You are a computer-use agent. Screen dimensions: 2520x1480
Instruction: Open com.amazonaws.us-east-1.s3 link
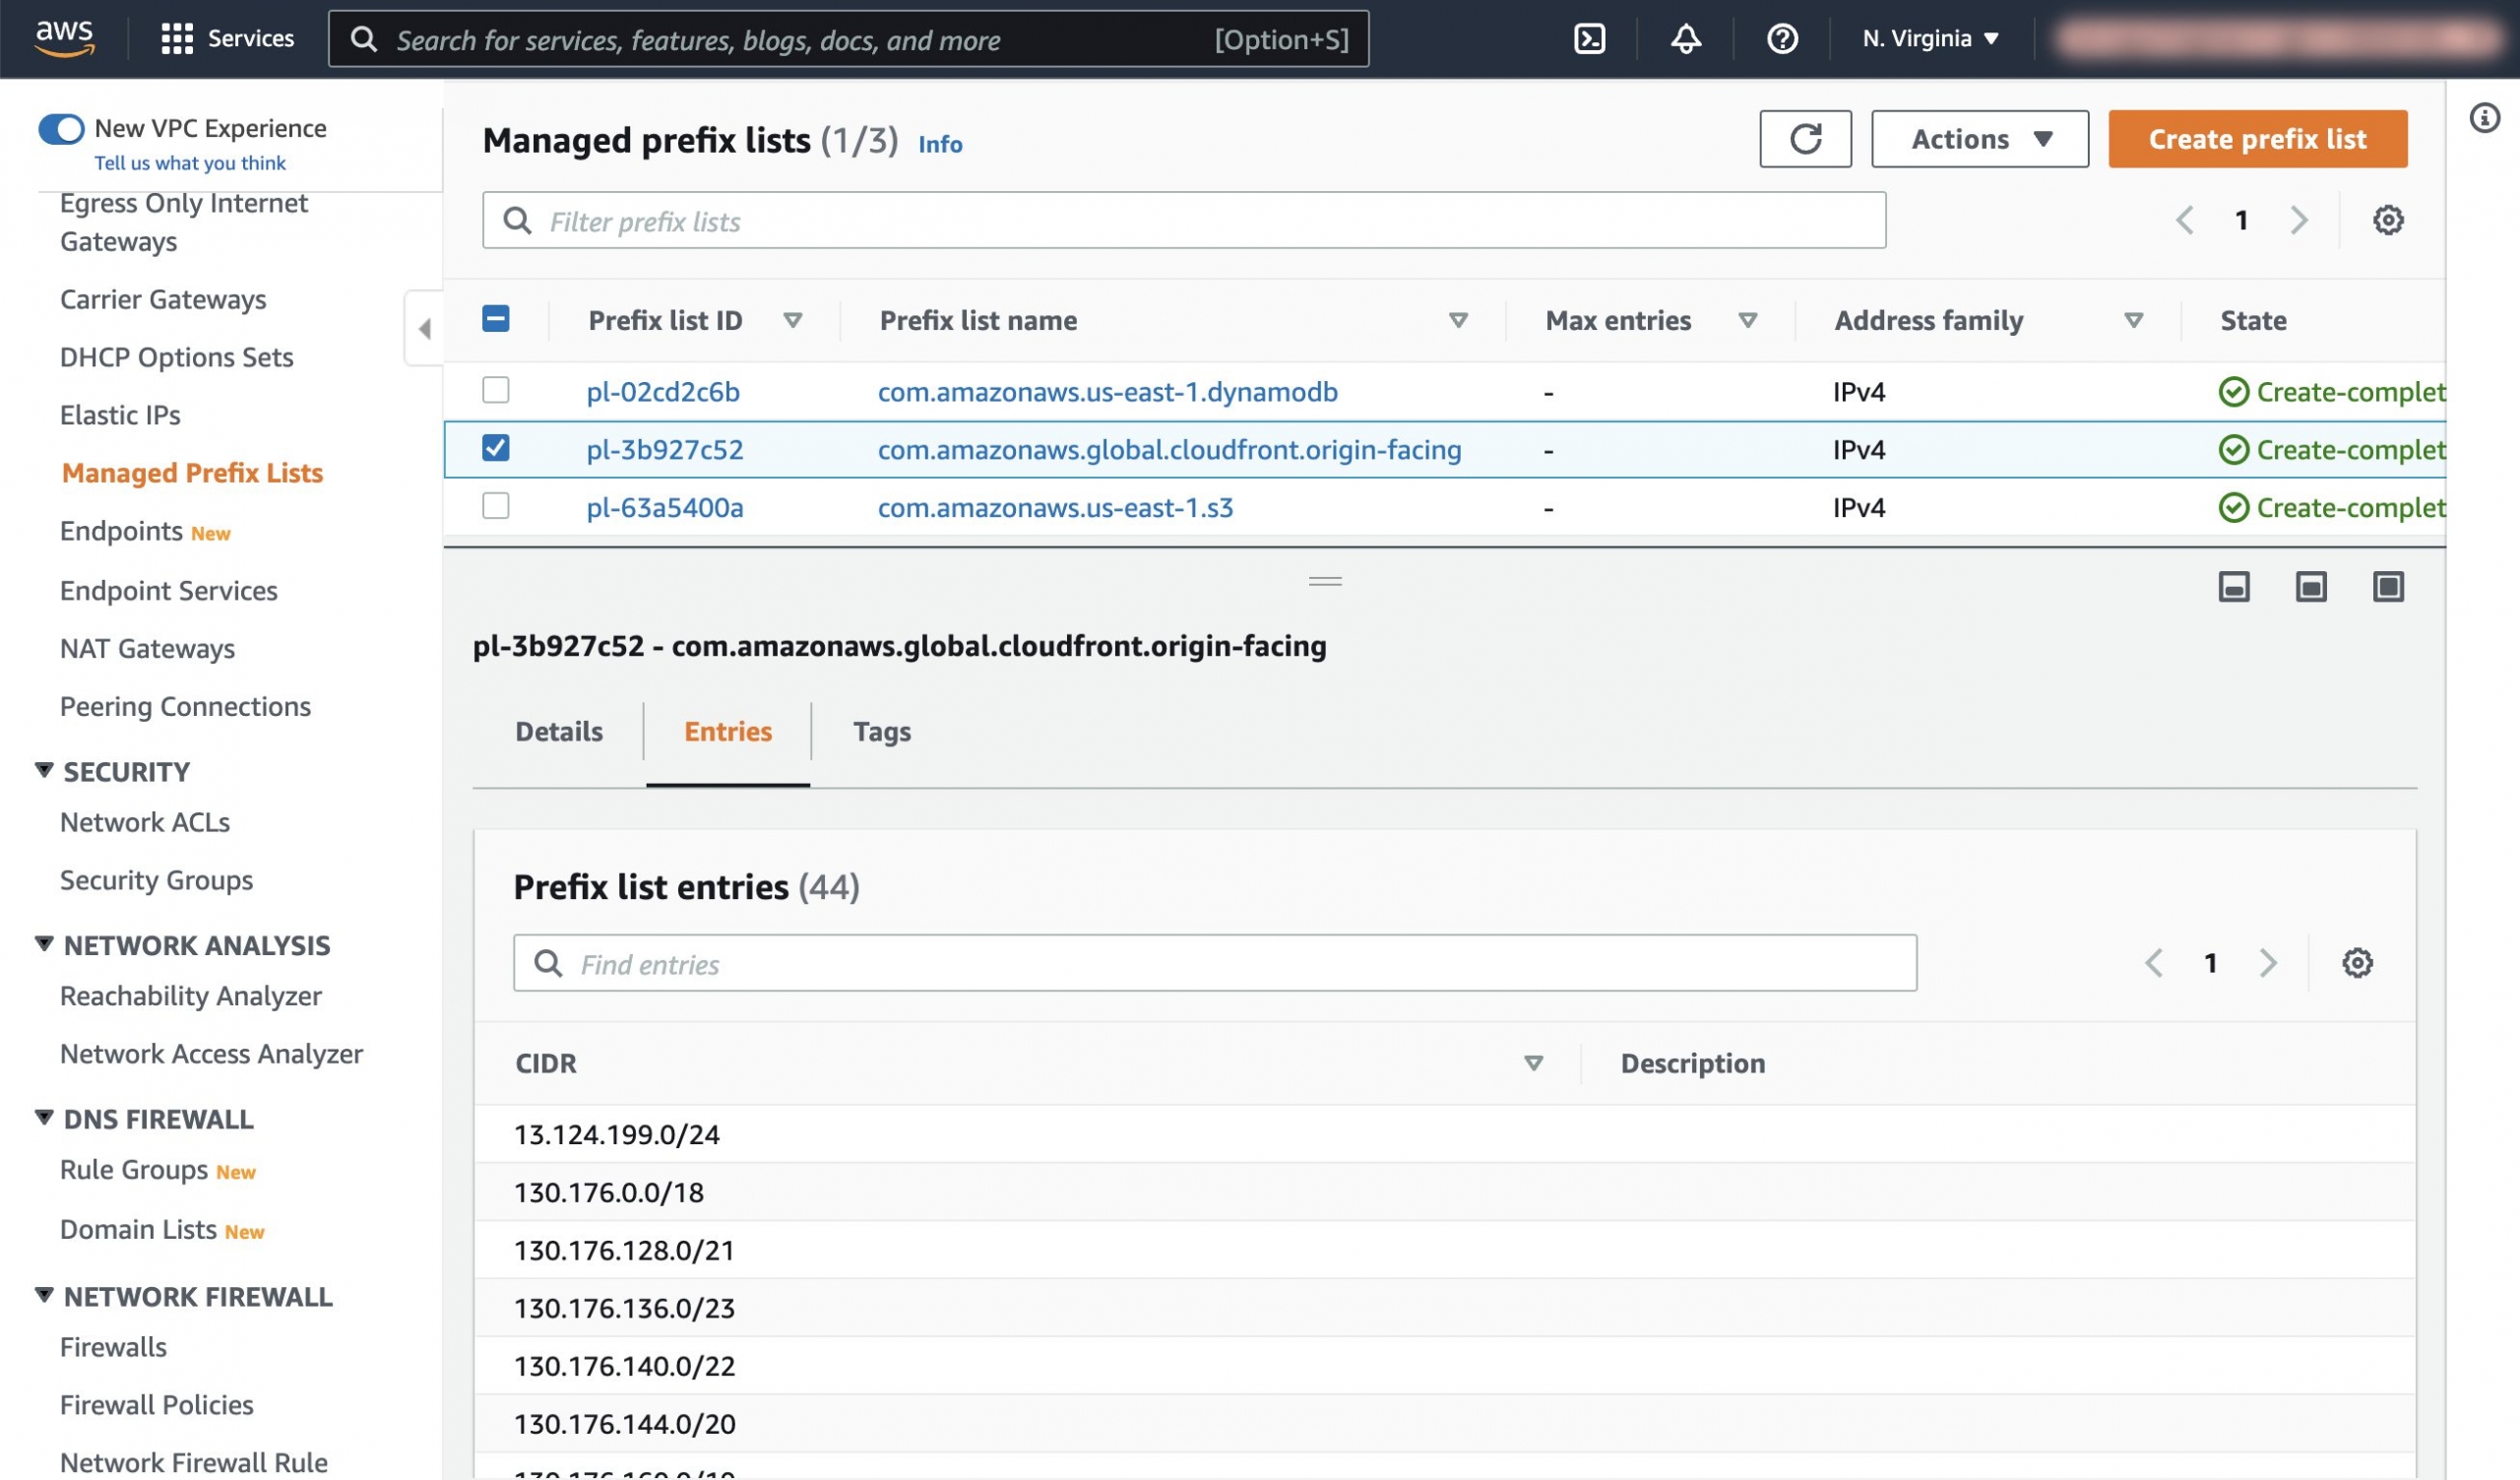[1055, 507]
